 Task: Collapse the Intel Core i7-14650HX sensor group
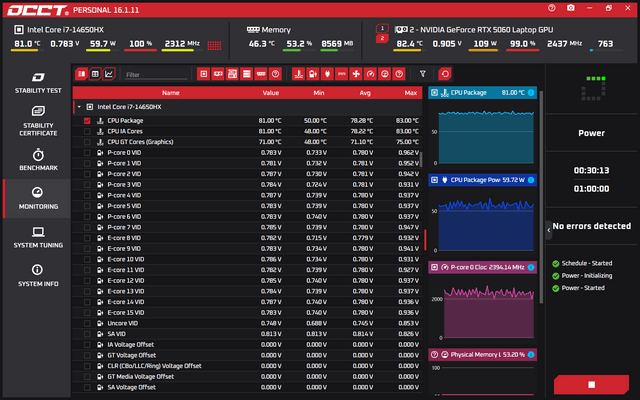tap(79, 107)
